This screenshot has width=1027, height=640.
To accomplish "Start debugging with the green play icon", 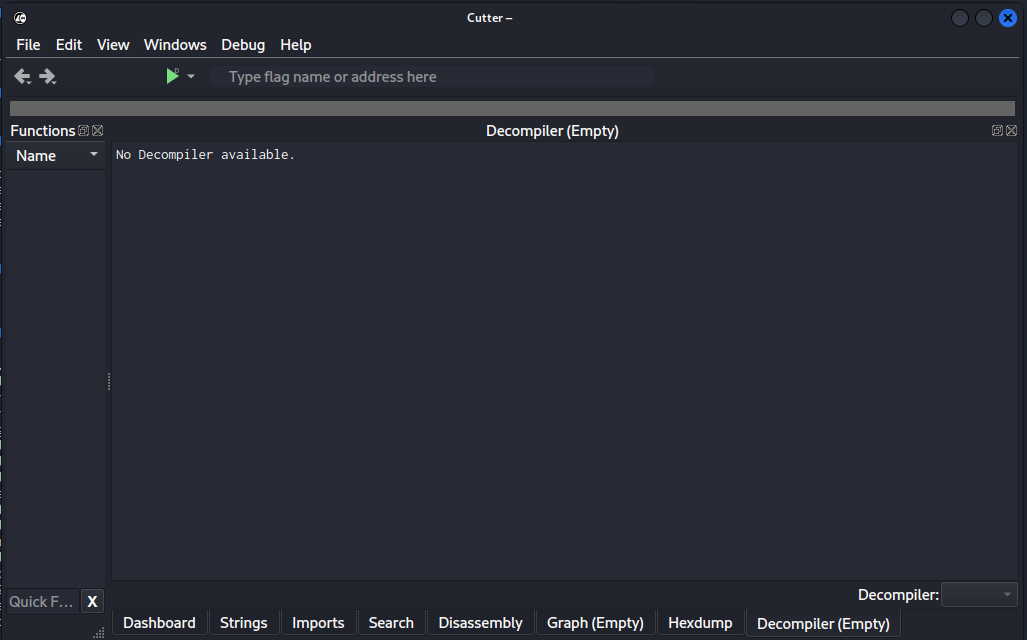I will click(x=172, y=76).
